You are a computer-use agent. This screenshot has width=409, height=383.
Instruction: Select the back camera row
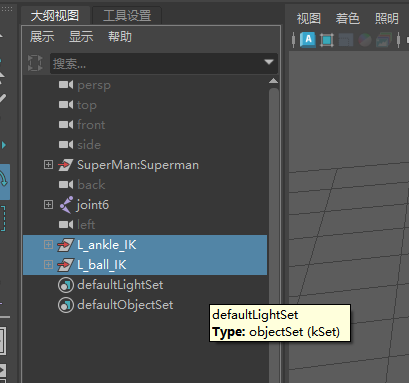pos(145,185)
